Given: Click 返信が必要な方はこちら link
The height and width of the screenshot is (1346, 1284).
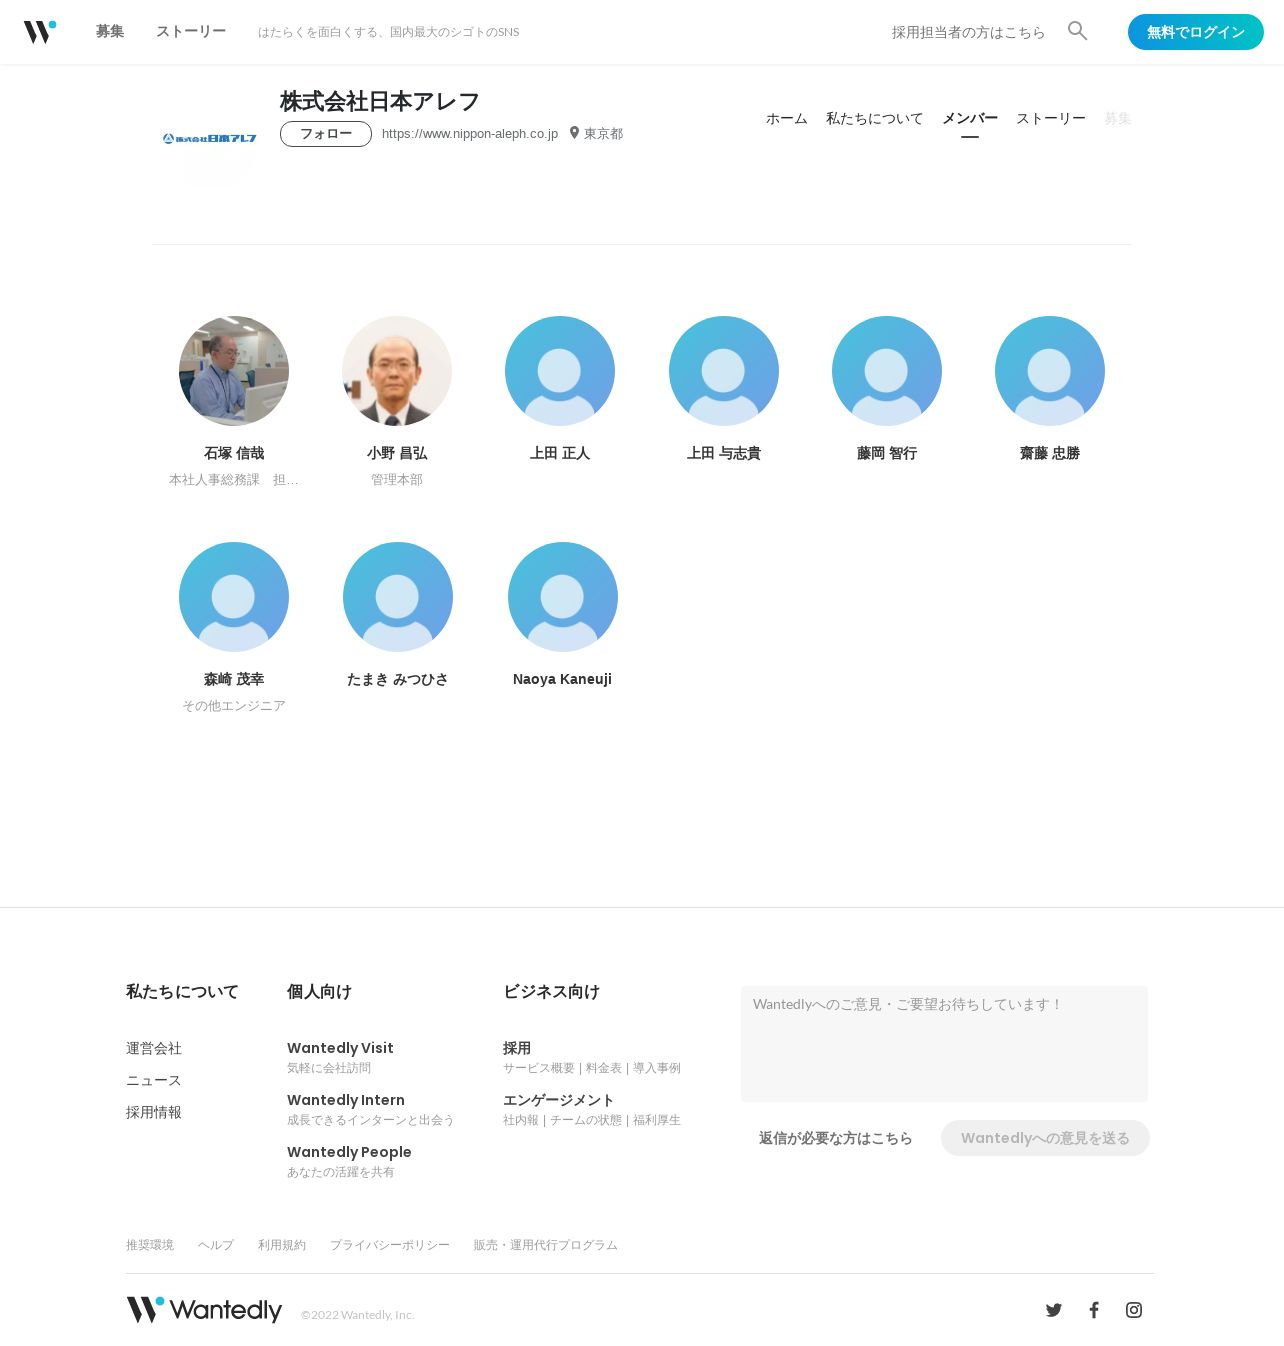Looking at the screenshot, I should [836, 1138].
